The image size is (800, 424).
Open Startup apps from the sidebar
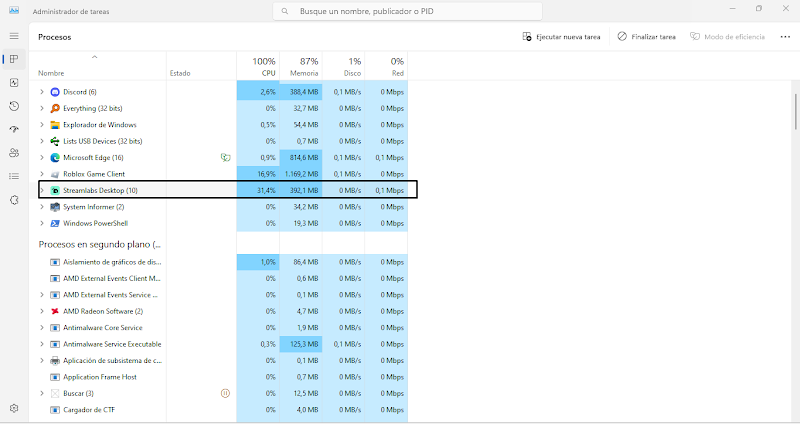[14, 130]
